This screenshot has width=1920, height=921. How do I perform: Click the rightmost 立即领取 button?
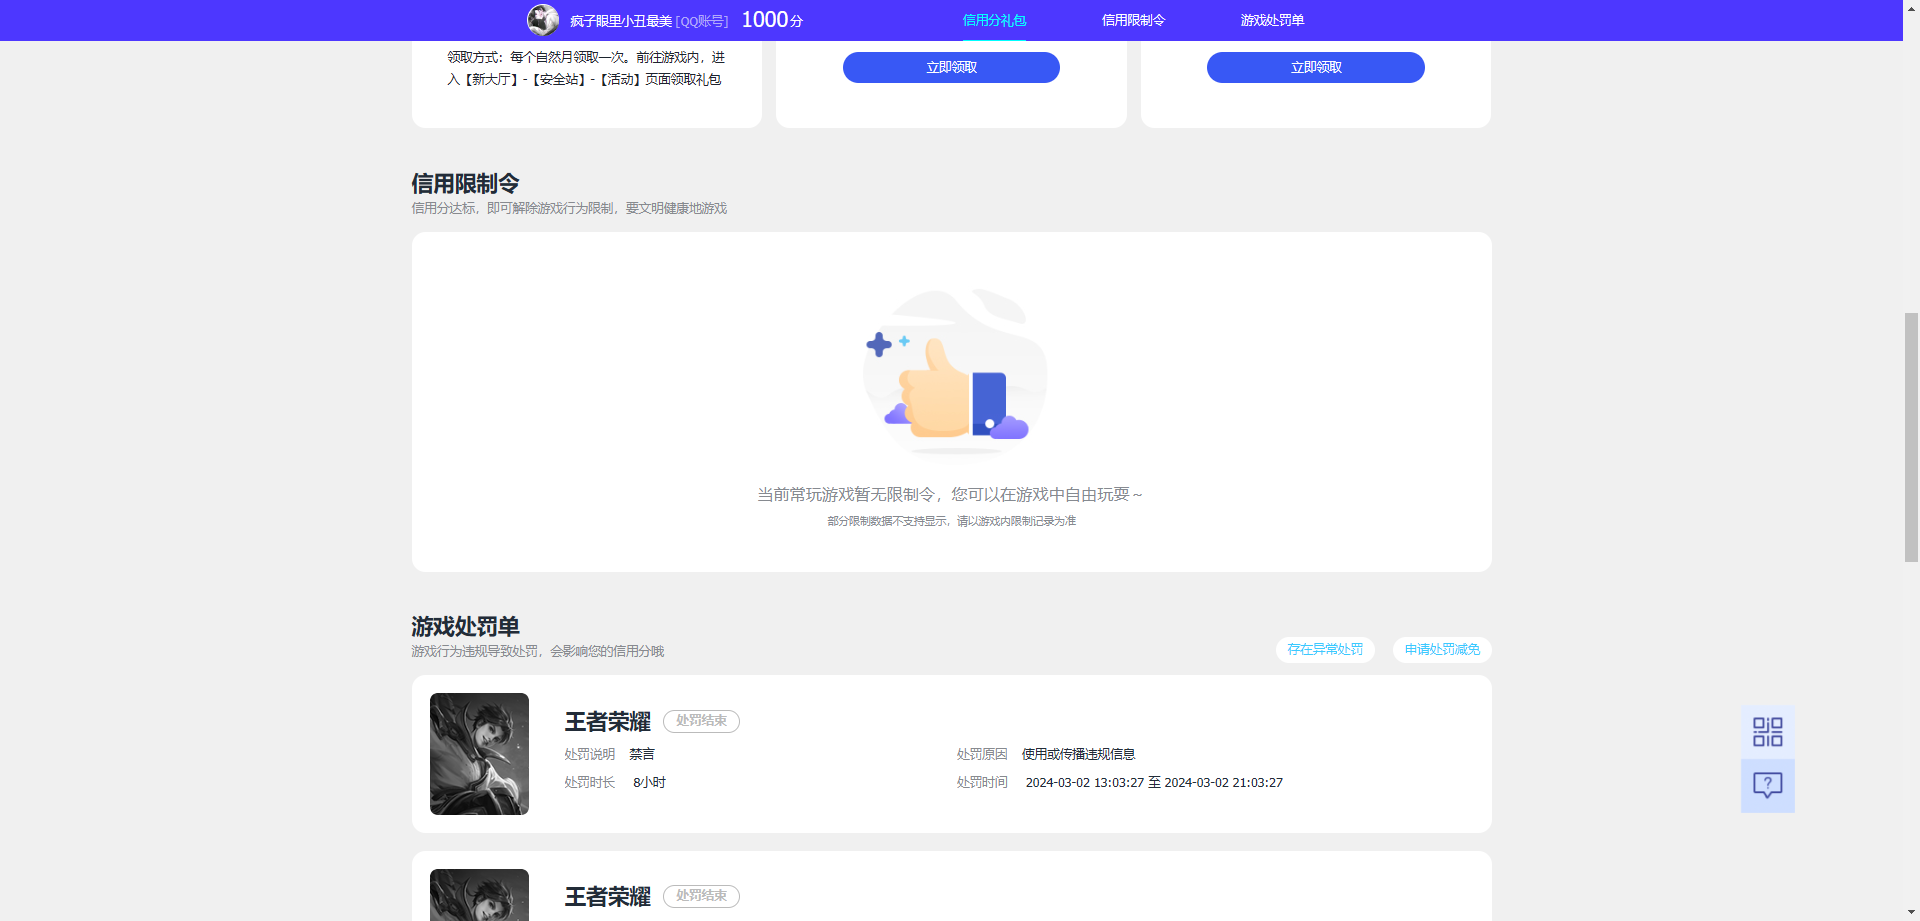pyautogui.click(x=1315, y=67)
